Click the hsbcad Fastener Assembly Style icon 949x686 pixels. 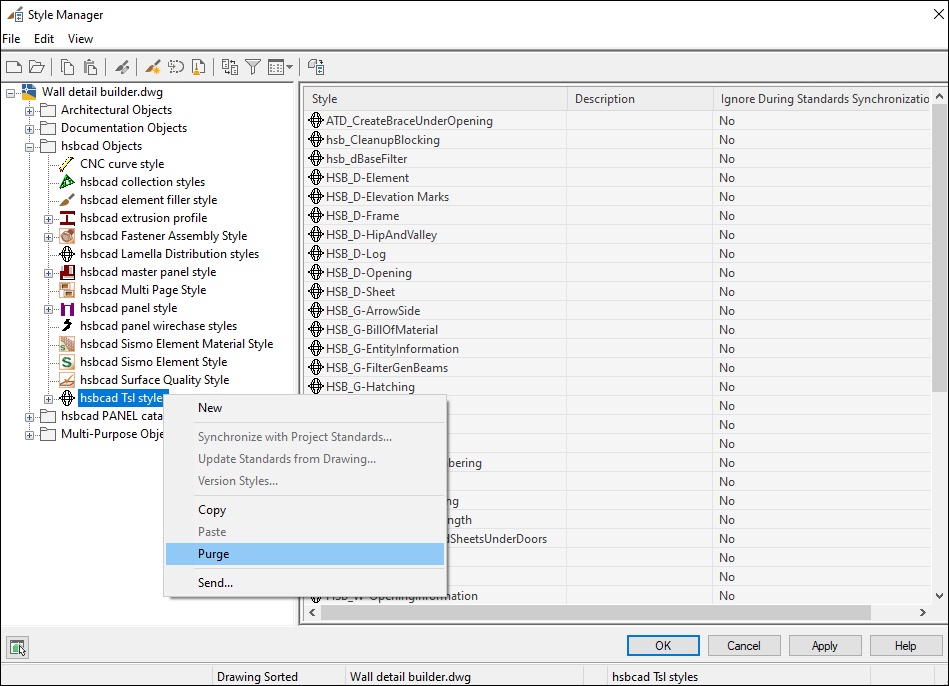67,236
